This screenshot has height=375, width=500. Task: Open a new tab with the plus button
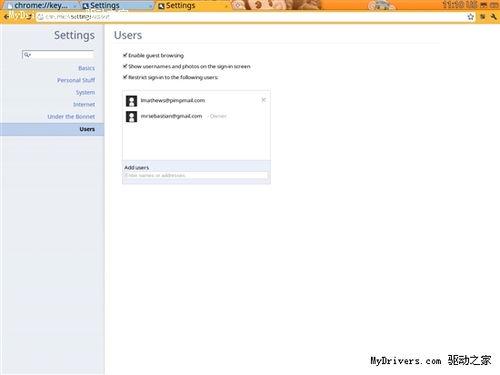[x=237, y=5]
